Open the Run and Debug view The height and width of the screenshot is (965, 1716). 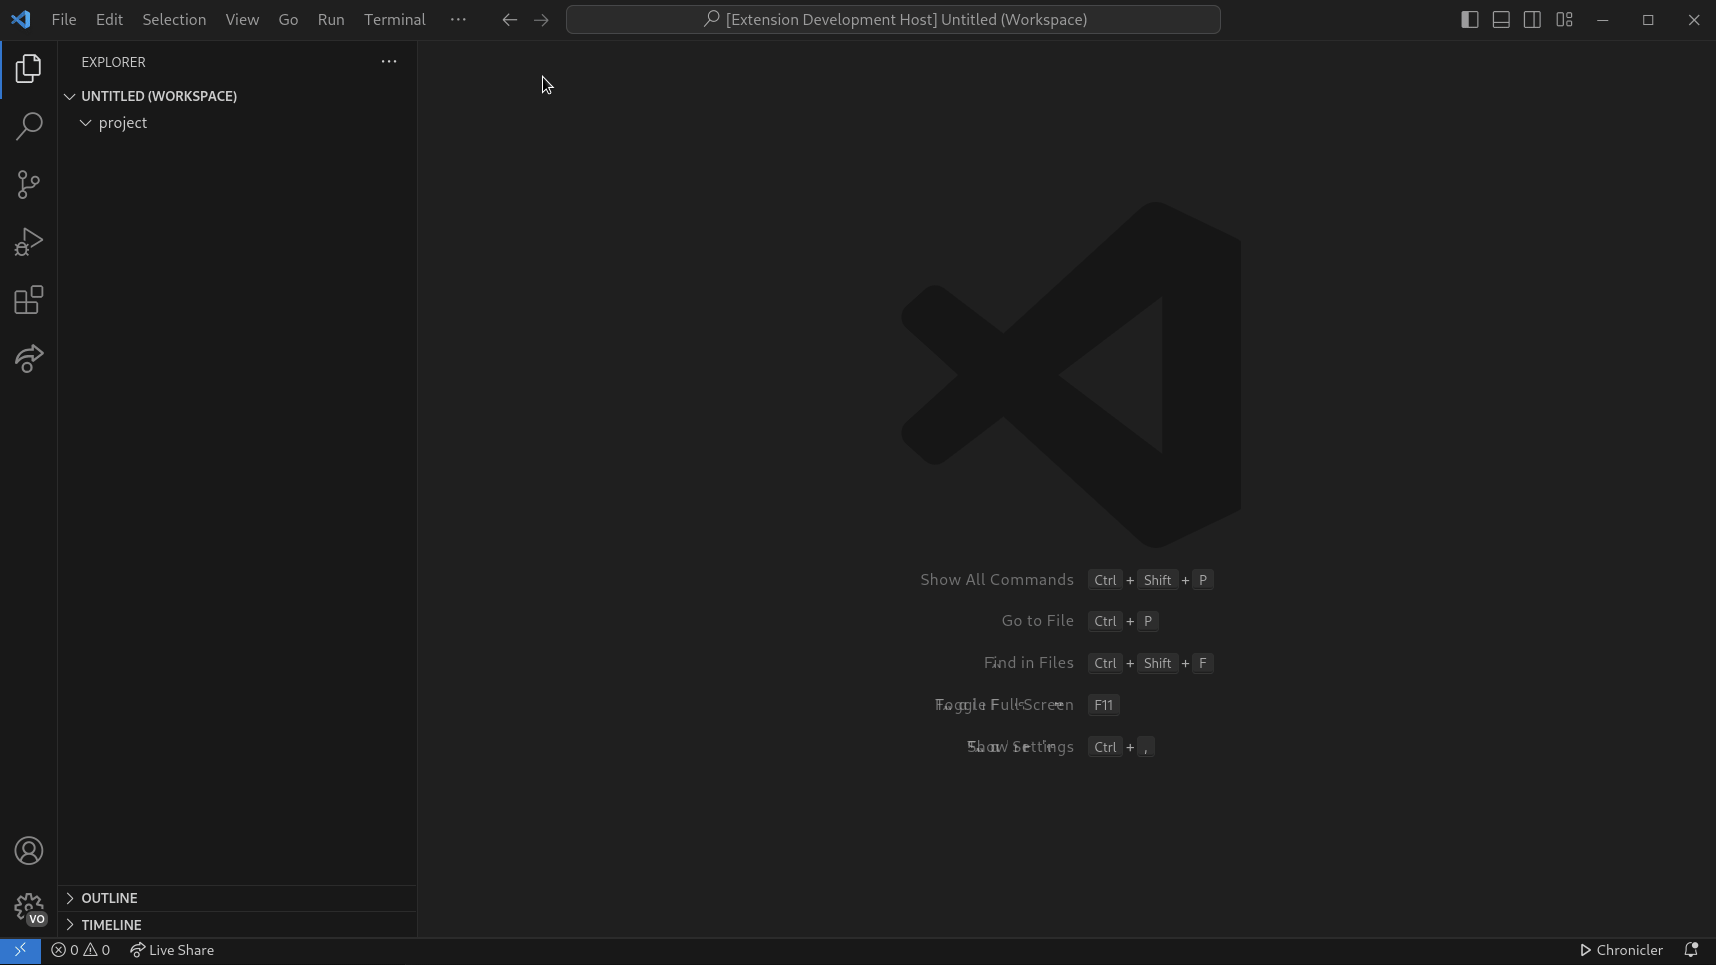[28, 242]
